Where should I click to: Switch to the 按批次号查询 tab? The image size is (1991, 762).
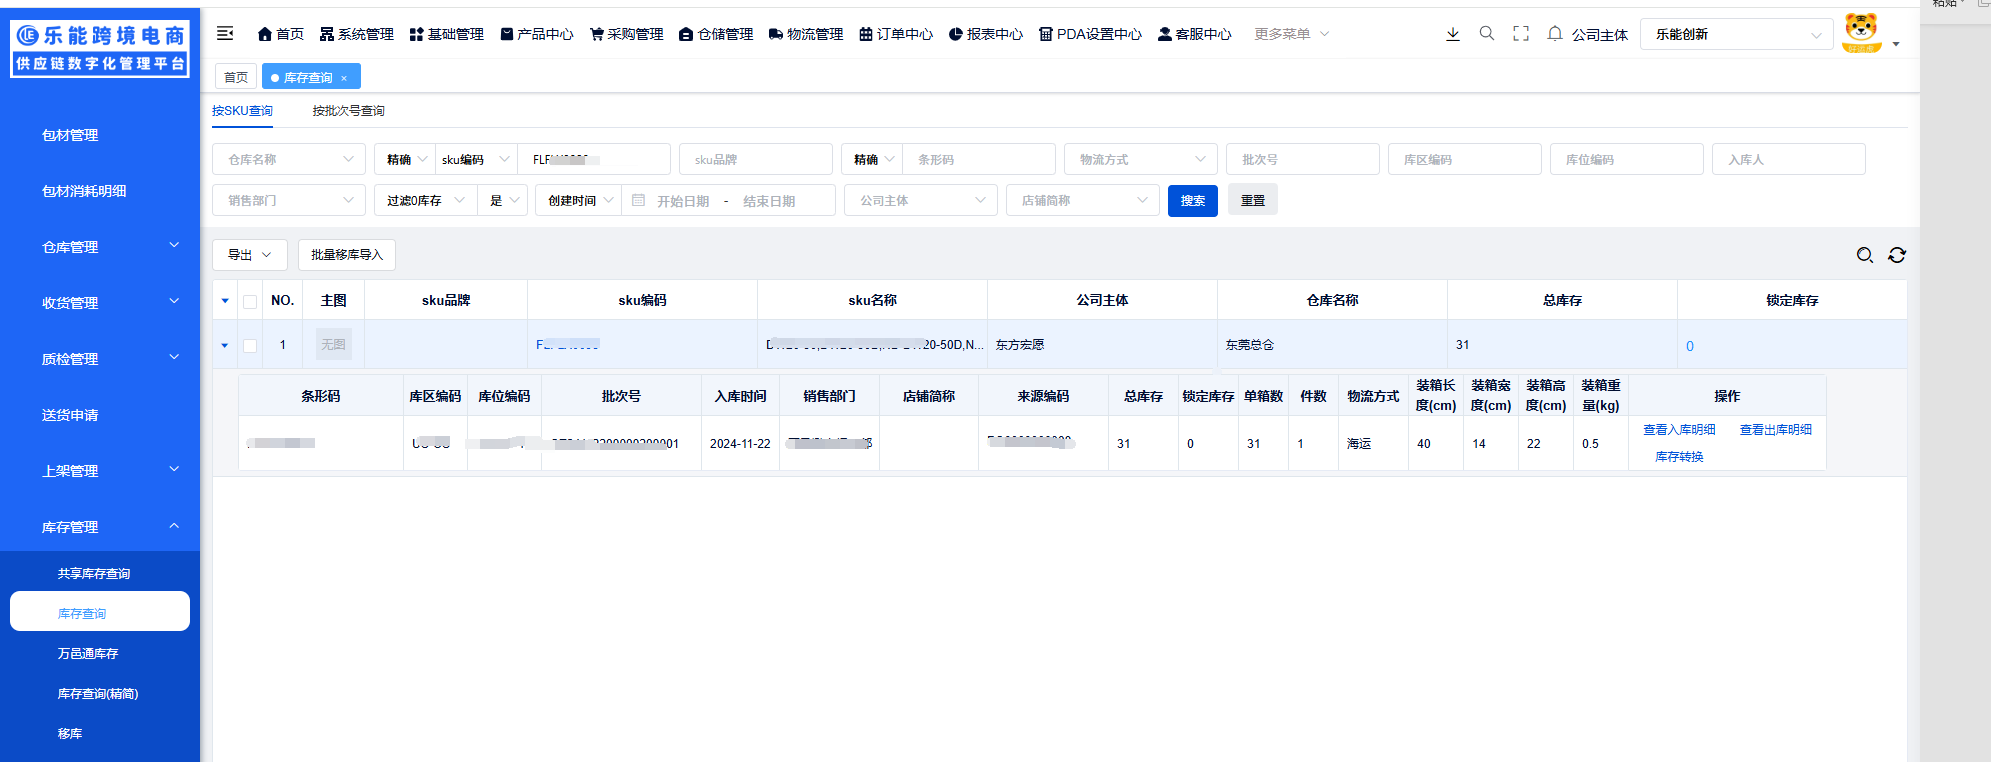(x=348, y=111)
